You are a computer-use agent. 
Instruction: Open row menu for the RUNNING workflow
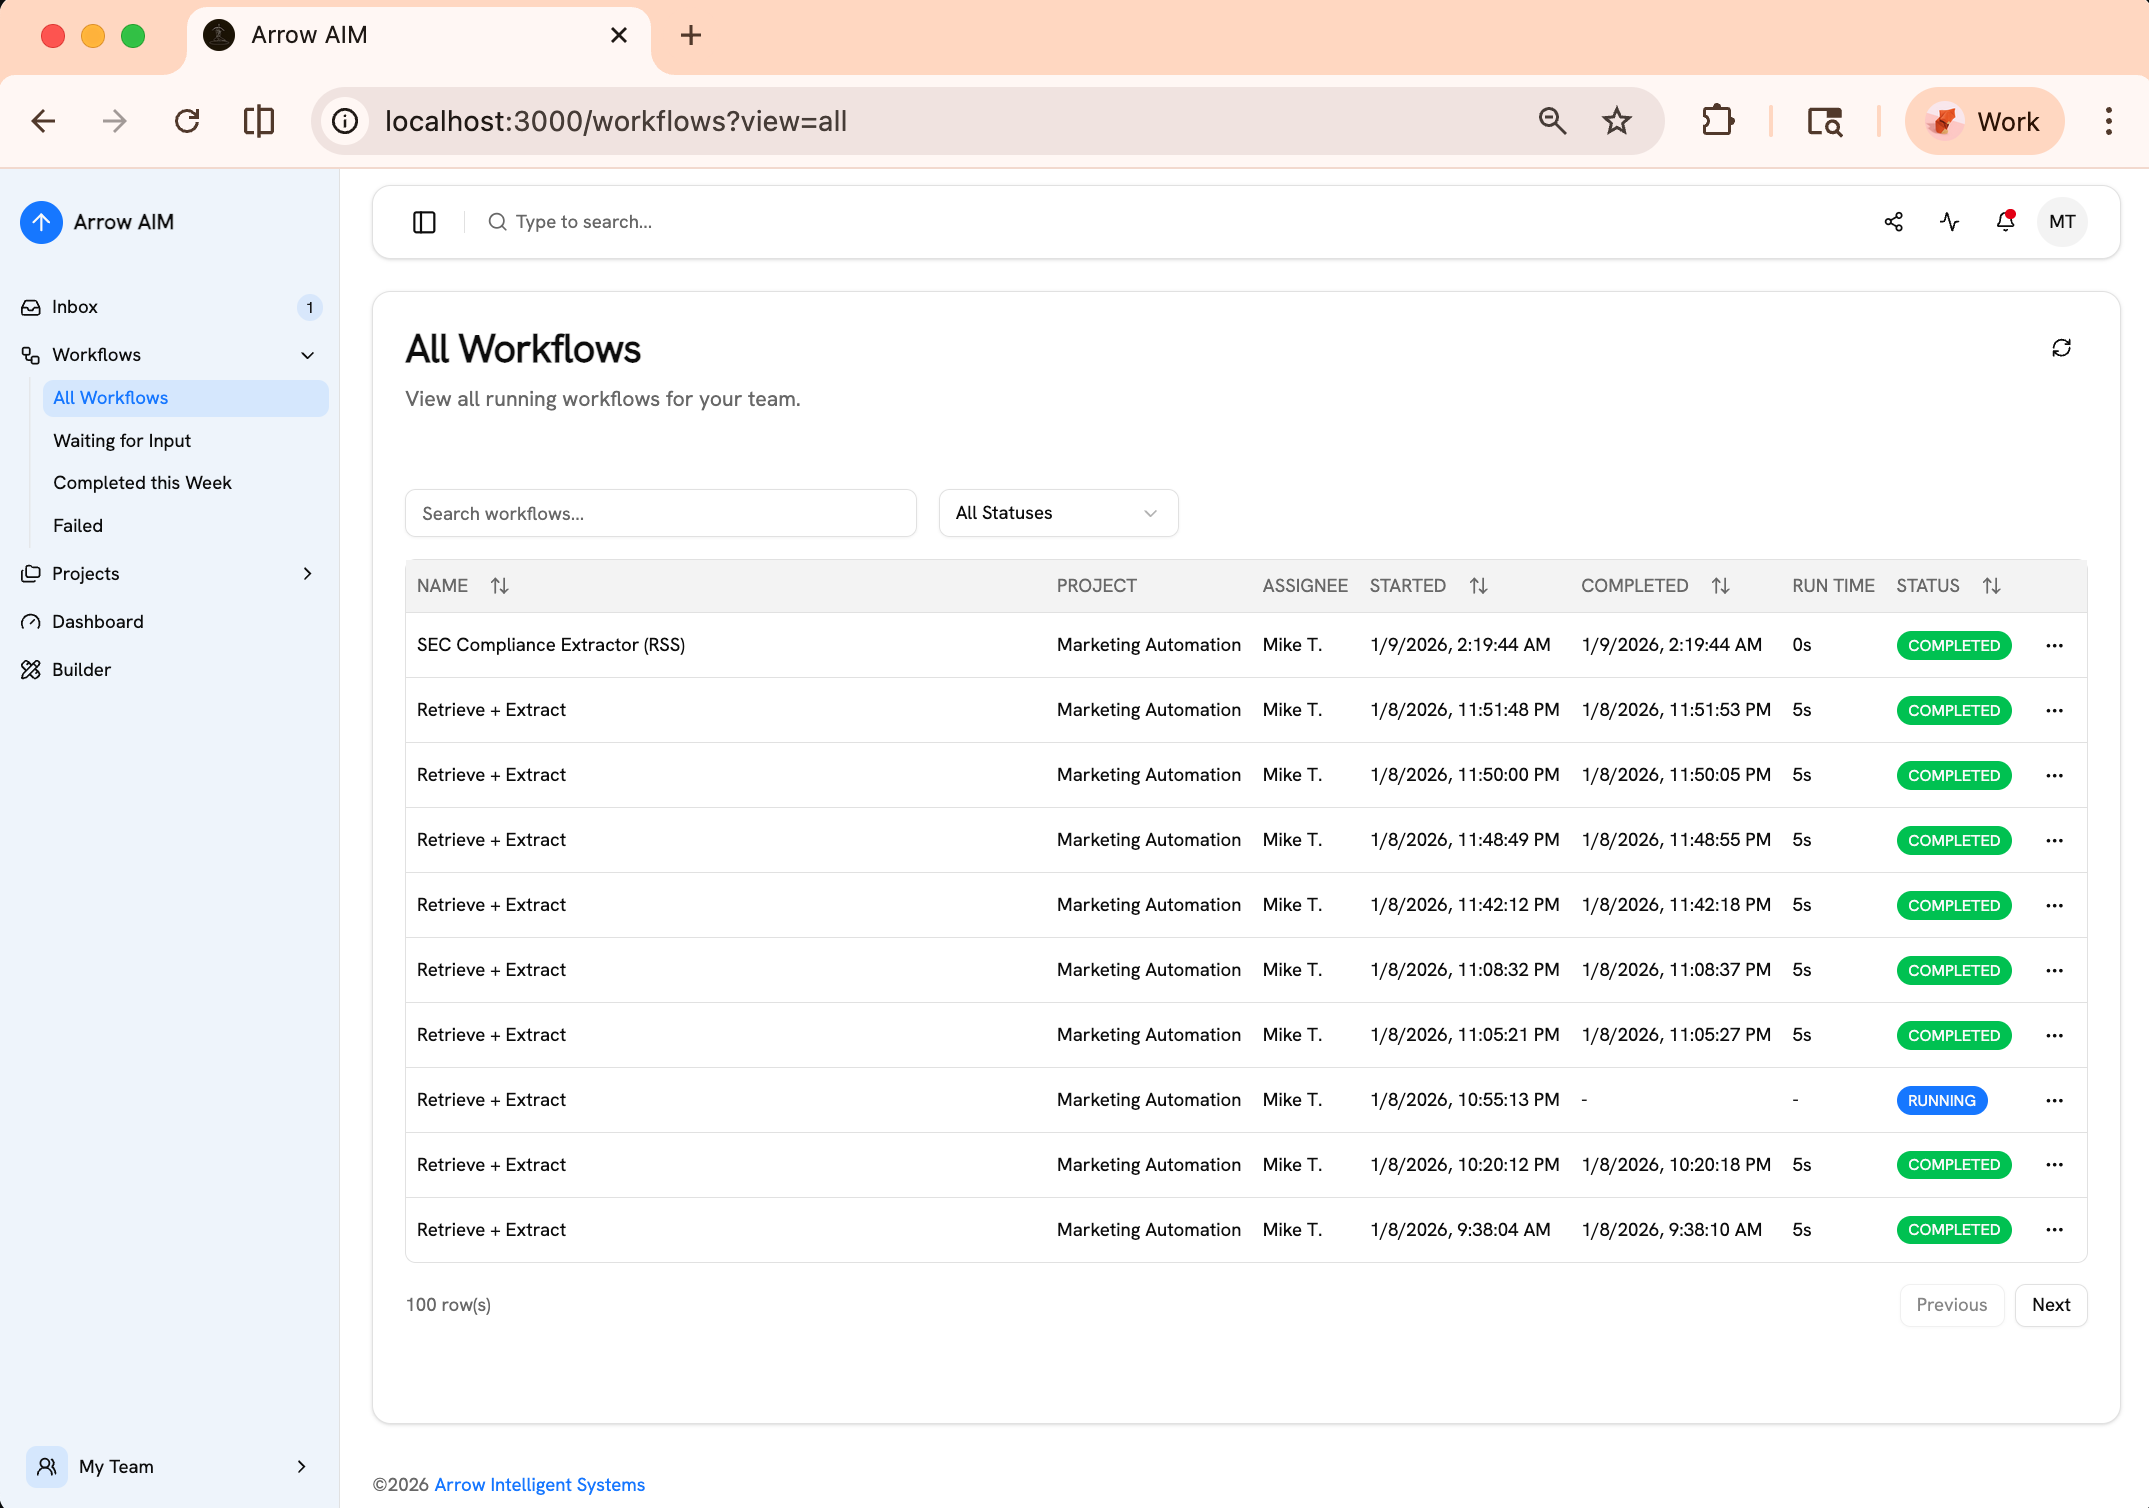pyautogui.click(x=2054, y=1100)
